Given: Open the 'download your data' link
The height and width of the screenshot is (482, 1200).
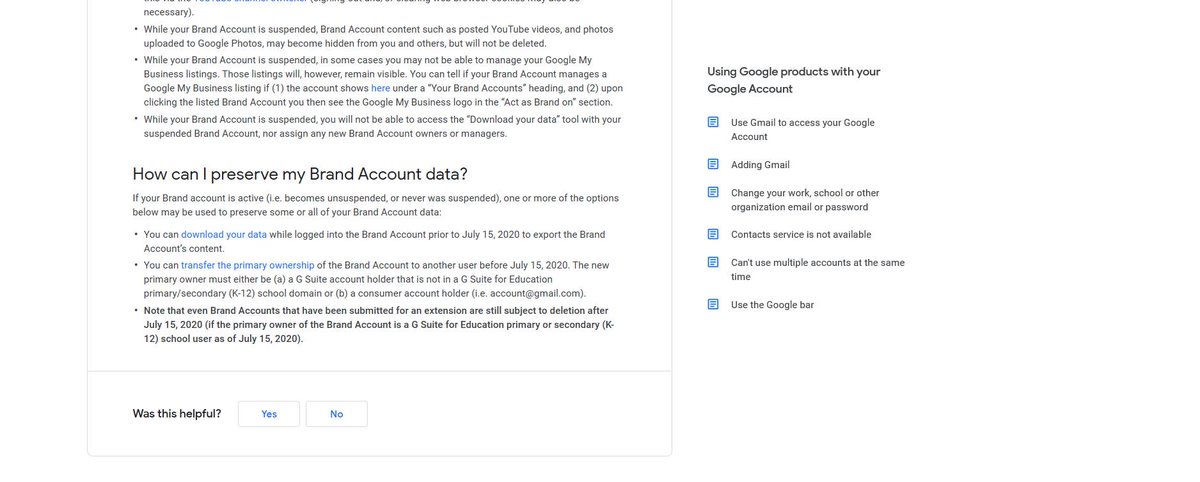Looking at the screenshot, I should pos(224,234).
